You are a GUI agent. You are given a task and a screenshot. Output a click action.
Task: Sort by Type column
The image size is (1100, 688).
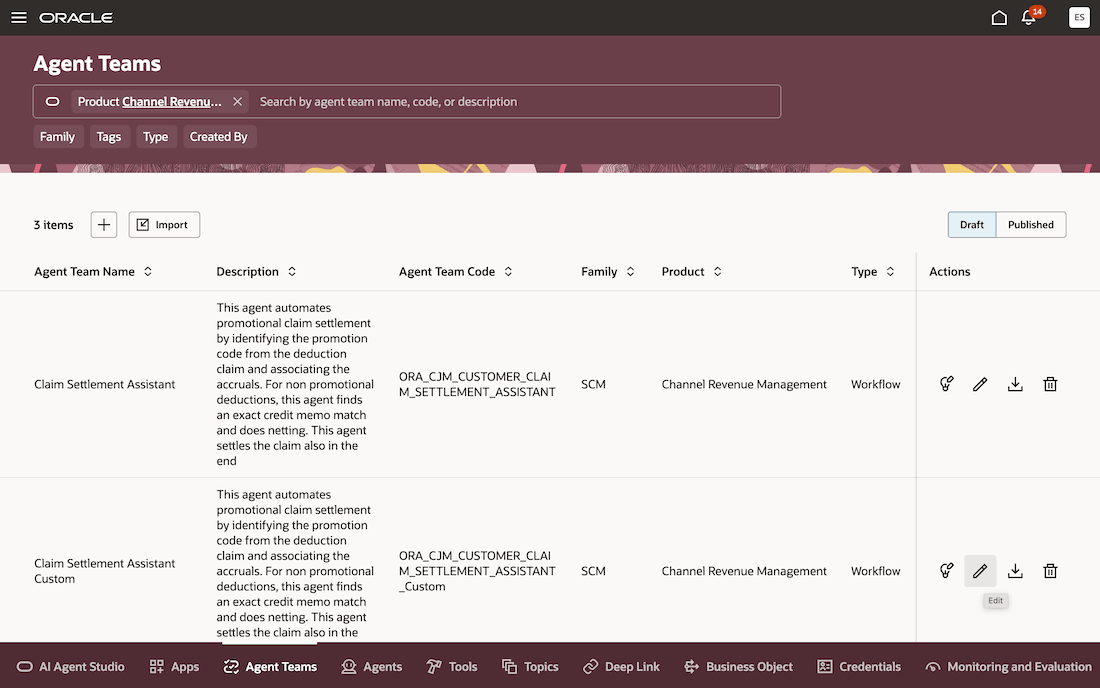tap(890, 271)
